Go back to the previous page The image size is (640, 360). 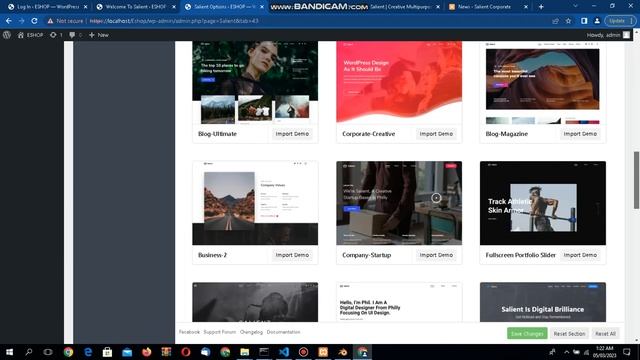click(x=9, y=21)
